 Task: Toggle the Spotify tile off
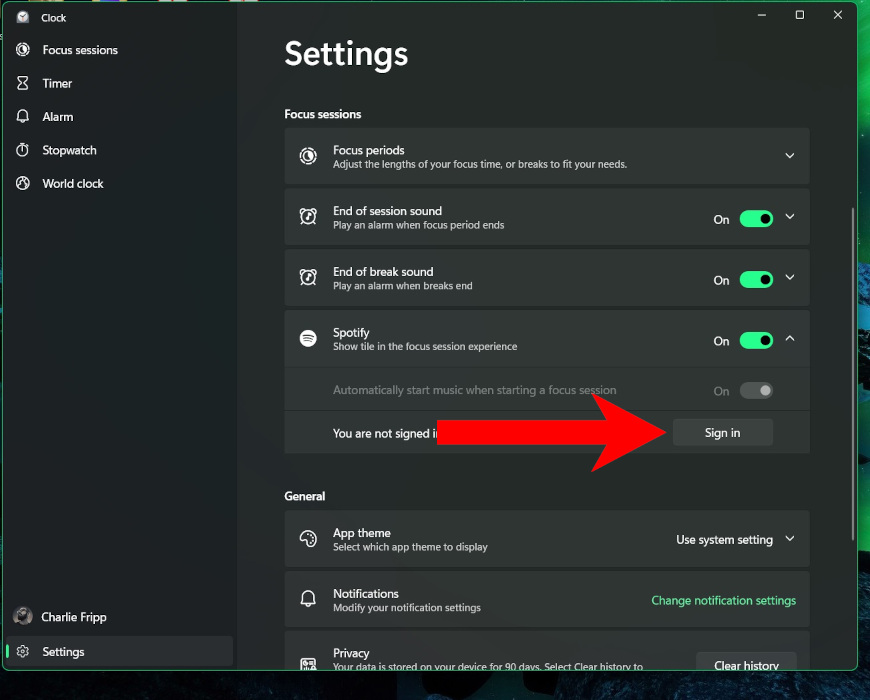point(757,340)
